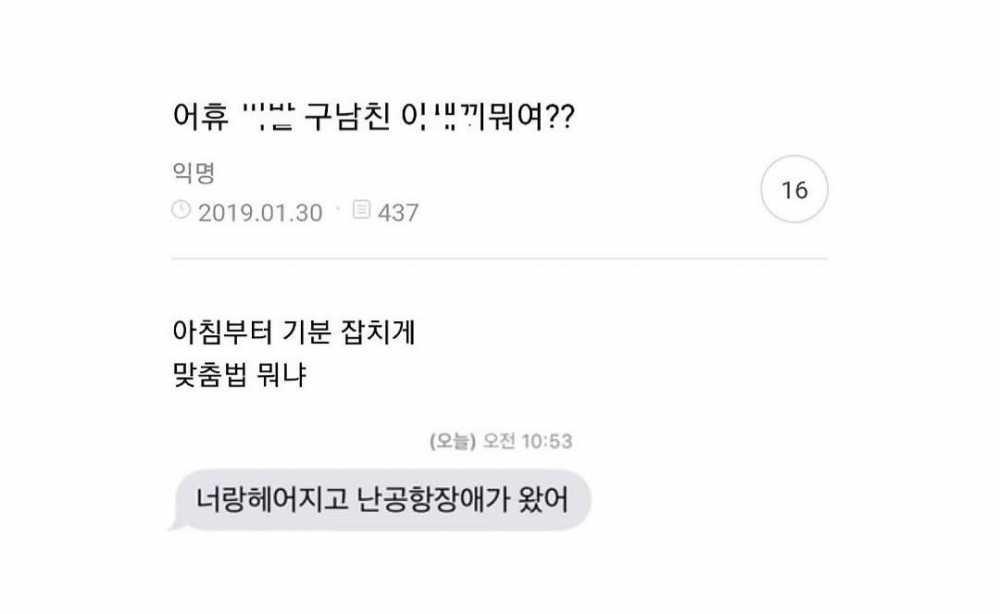Image resolution: width=1000 pixels, height=614 pixels.
Task: Click 왔어 at the end of the message
Action: click(545, 498)
